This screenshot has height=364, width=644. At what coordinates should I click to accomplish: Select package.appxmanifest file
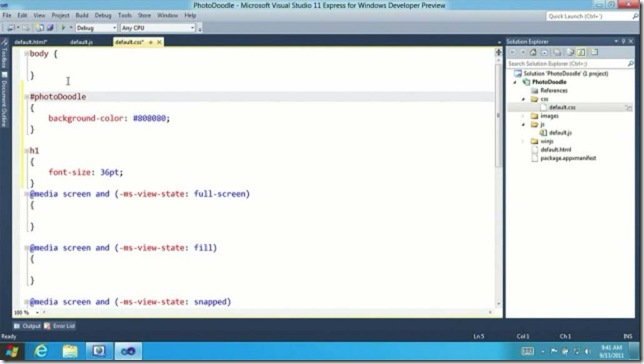[564, 158]
